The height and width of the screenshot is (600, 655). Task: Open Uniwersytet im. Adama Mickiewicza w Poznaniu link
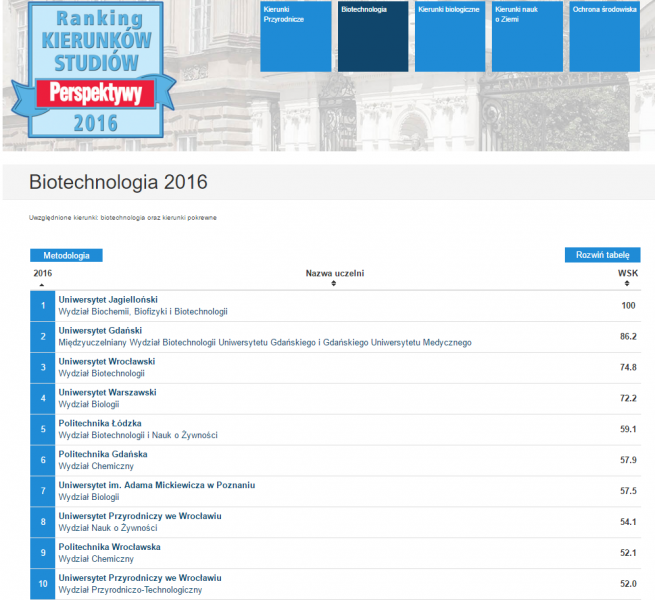coord(157,485)
